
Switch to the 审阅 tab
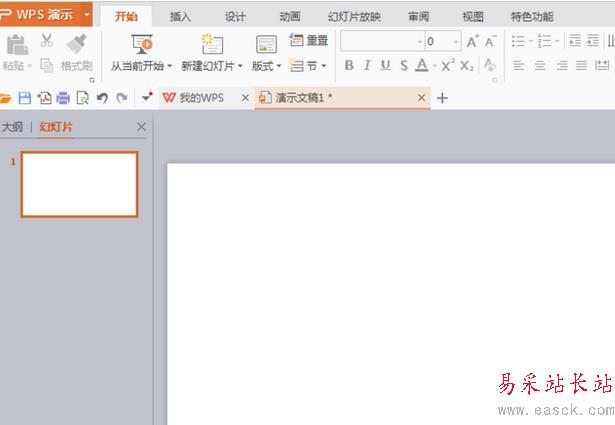(x=418, y=16)
